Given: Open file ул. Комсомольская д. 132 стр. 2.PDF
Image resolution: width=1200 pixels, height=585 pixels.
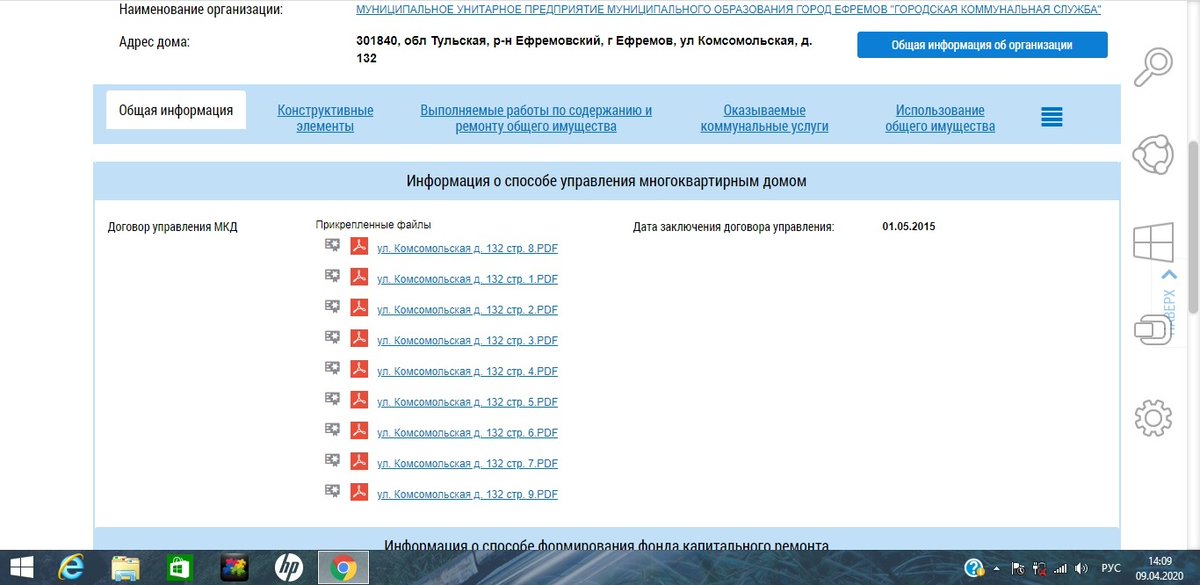Looking at the screenshot, I should coord(467,310).
